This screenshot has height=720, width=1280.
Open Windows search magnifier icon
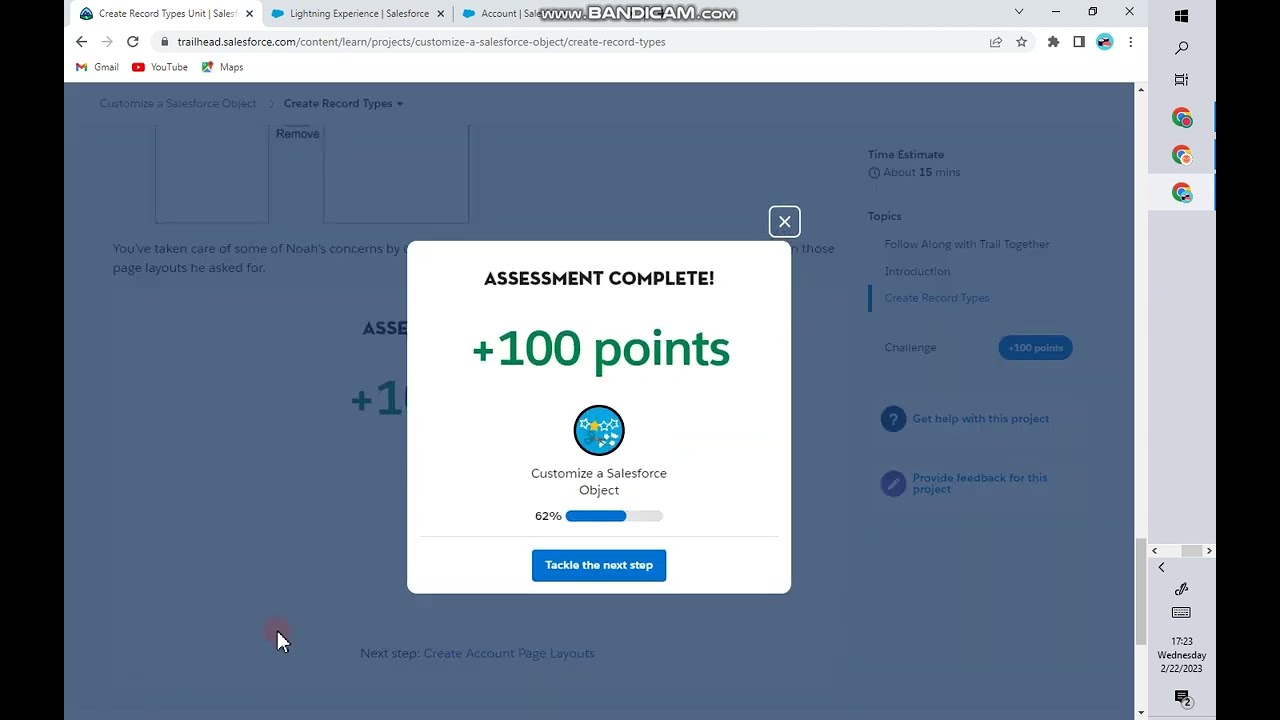pyautogui.click(x=1181, y=48)
